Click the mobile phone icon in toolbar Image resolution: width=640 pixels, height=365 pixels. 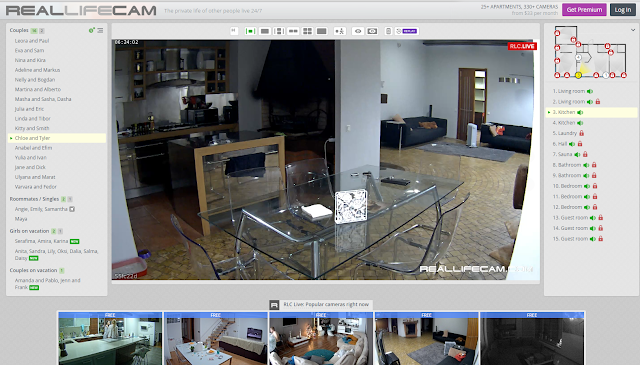pyautogui.click(x=388, y=31)
